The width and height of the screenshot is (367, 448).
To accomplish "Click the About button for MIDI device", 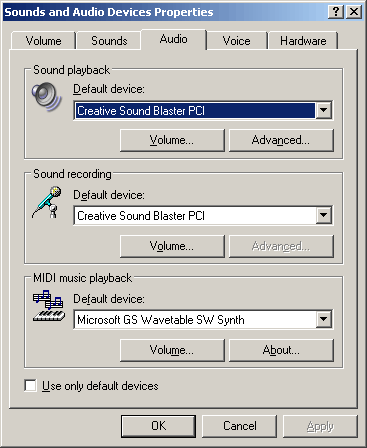I will [281, 350].
